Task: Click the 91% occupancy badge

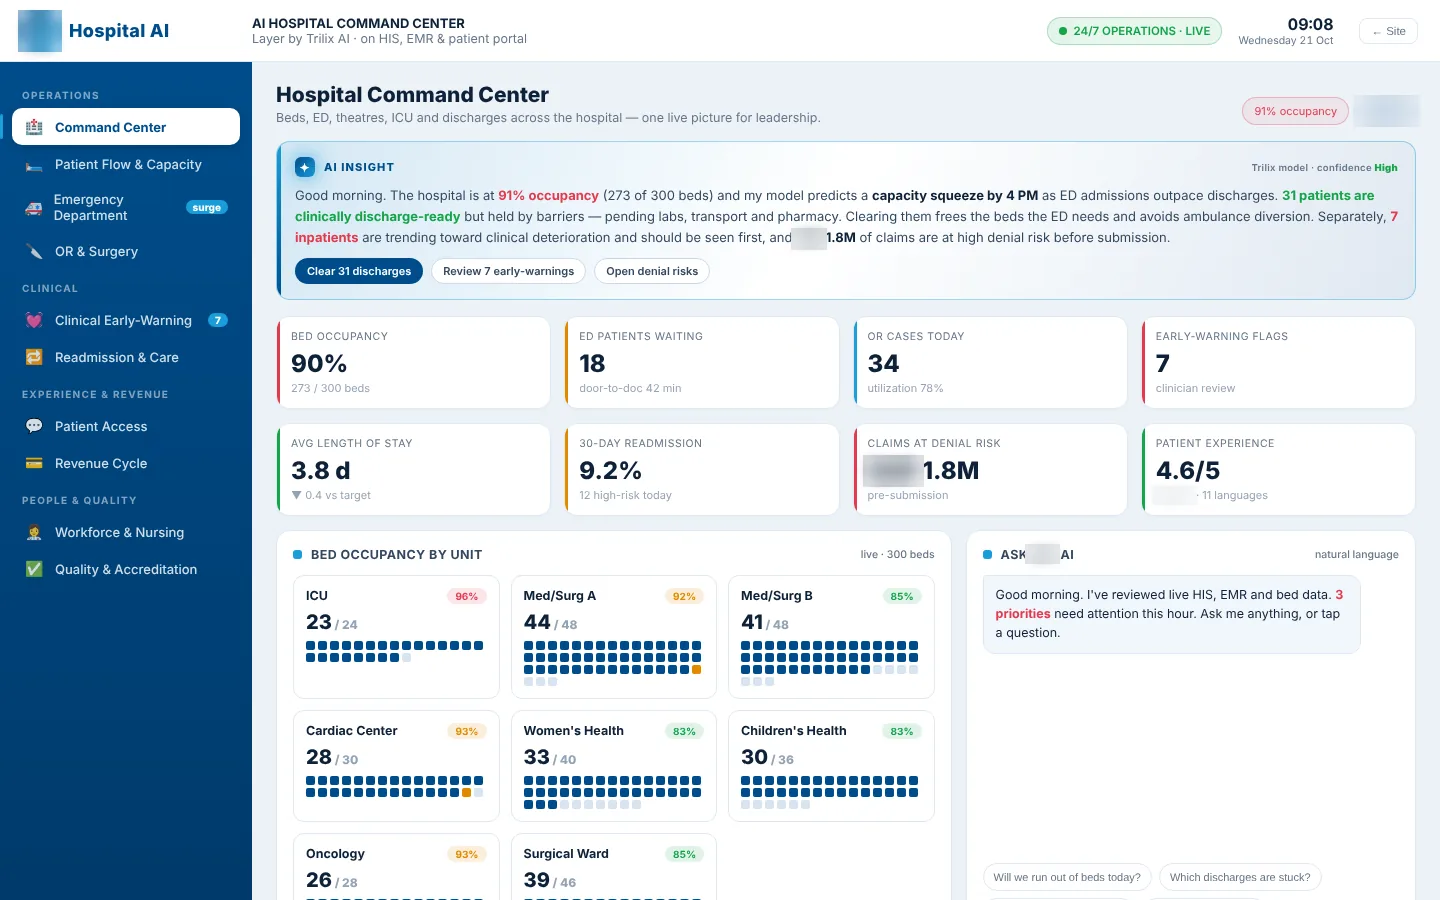Action: pyautogui.click(x=1295, y=111)
